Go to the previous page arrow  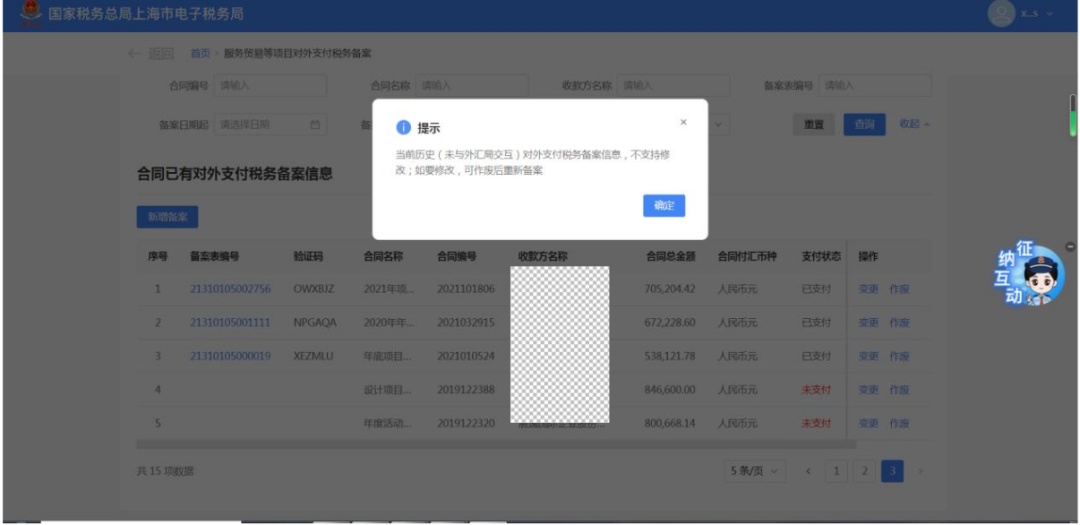click(x=809, y=471)
